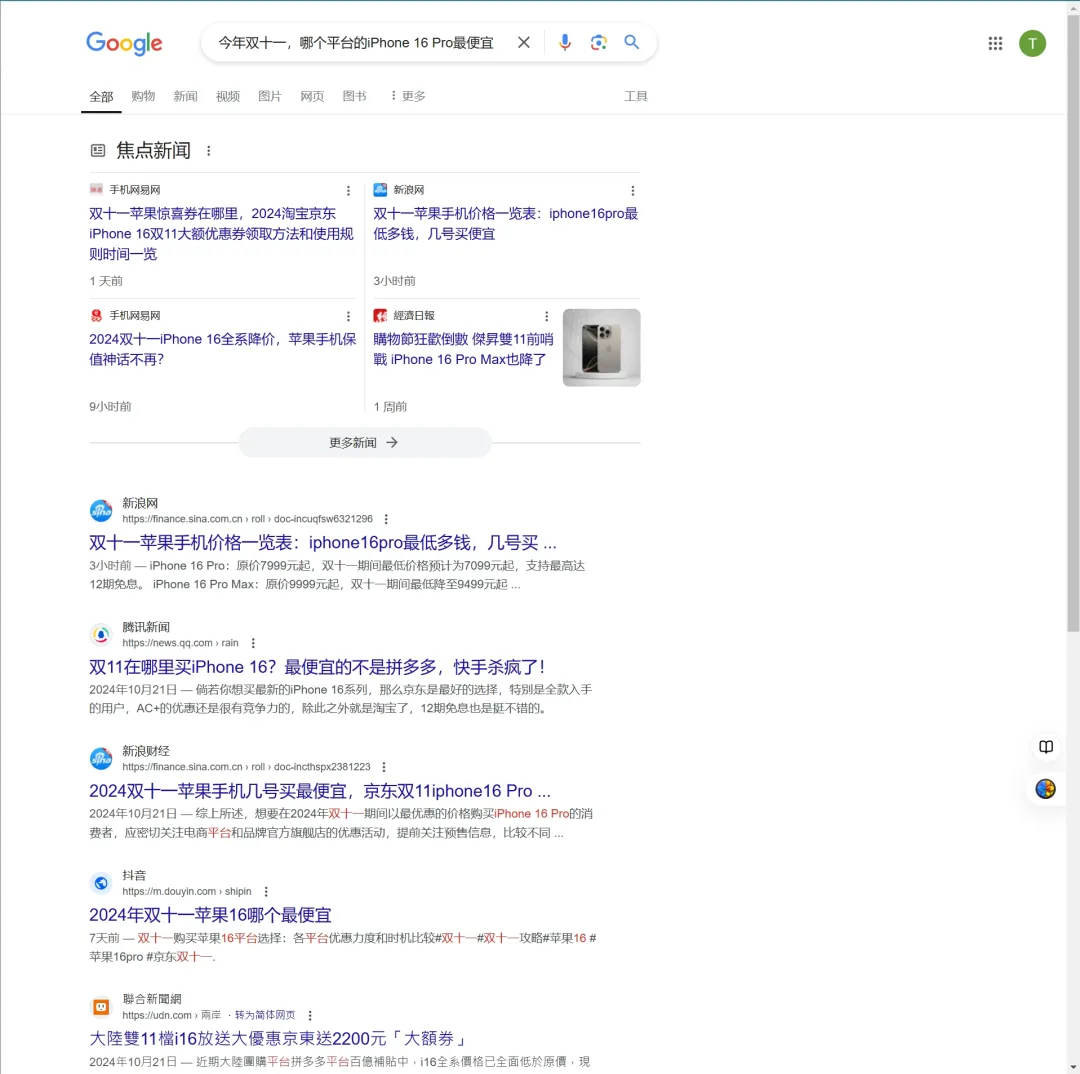
Task: Expand the 更多 search filter menu
Action: click(x=408, y=96)
